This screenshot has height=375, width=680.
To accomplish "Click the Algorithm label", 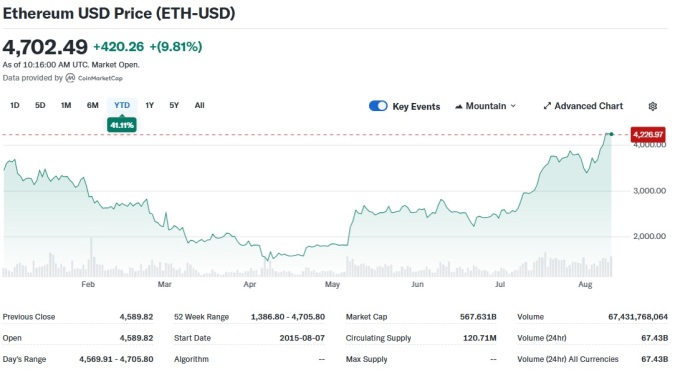I will point(191,359).
